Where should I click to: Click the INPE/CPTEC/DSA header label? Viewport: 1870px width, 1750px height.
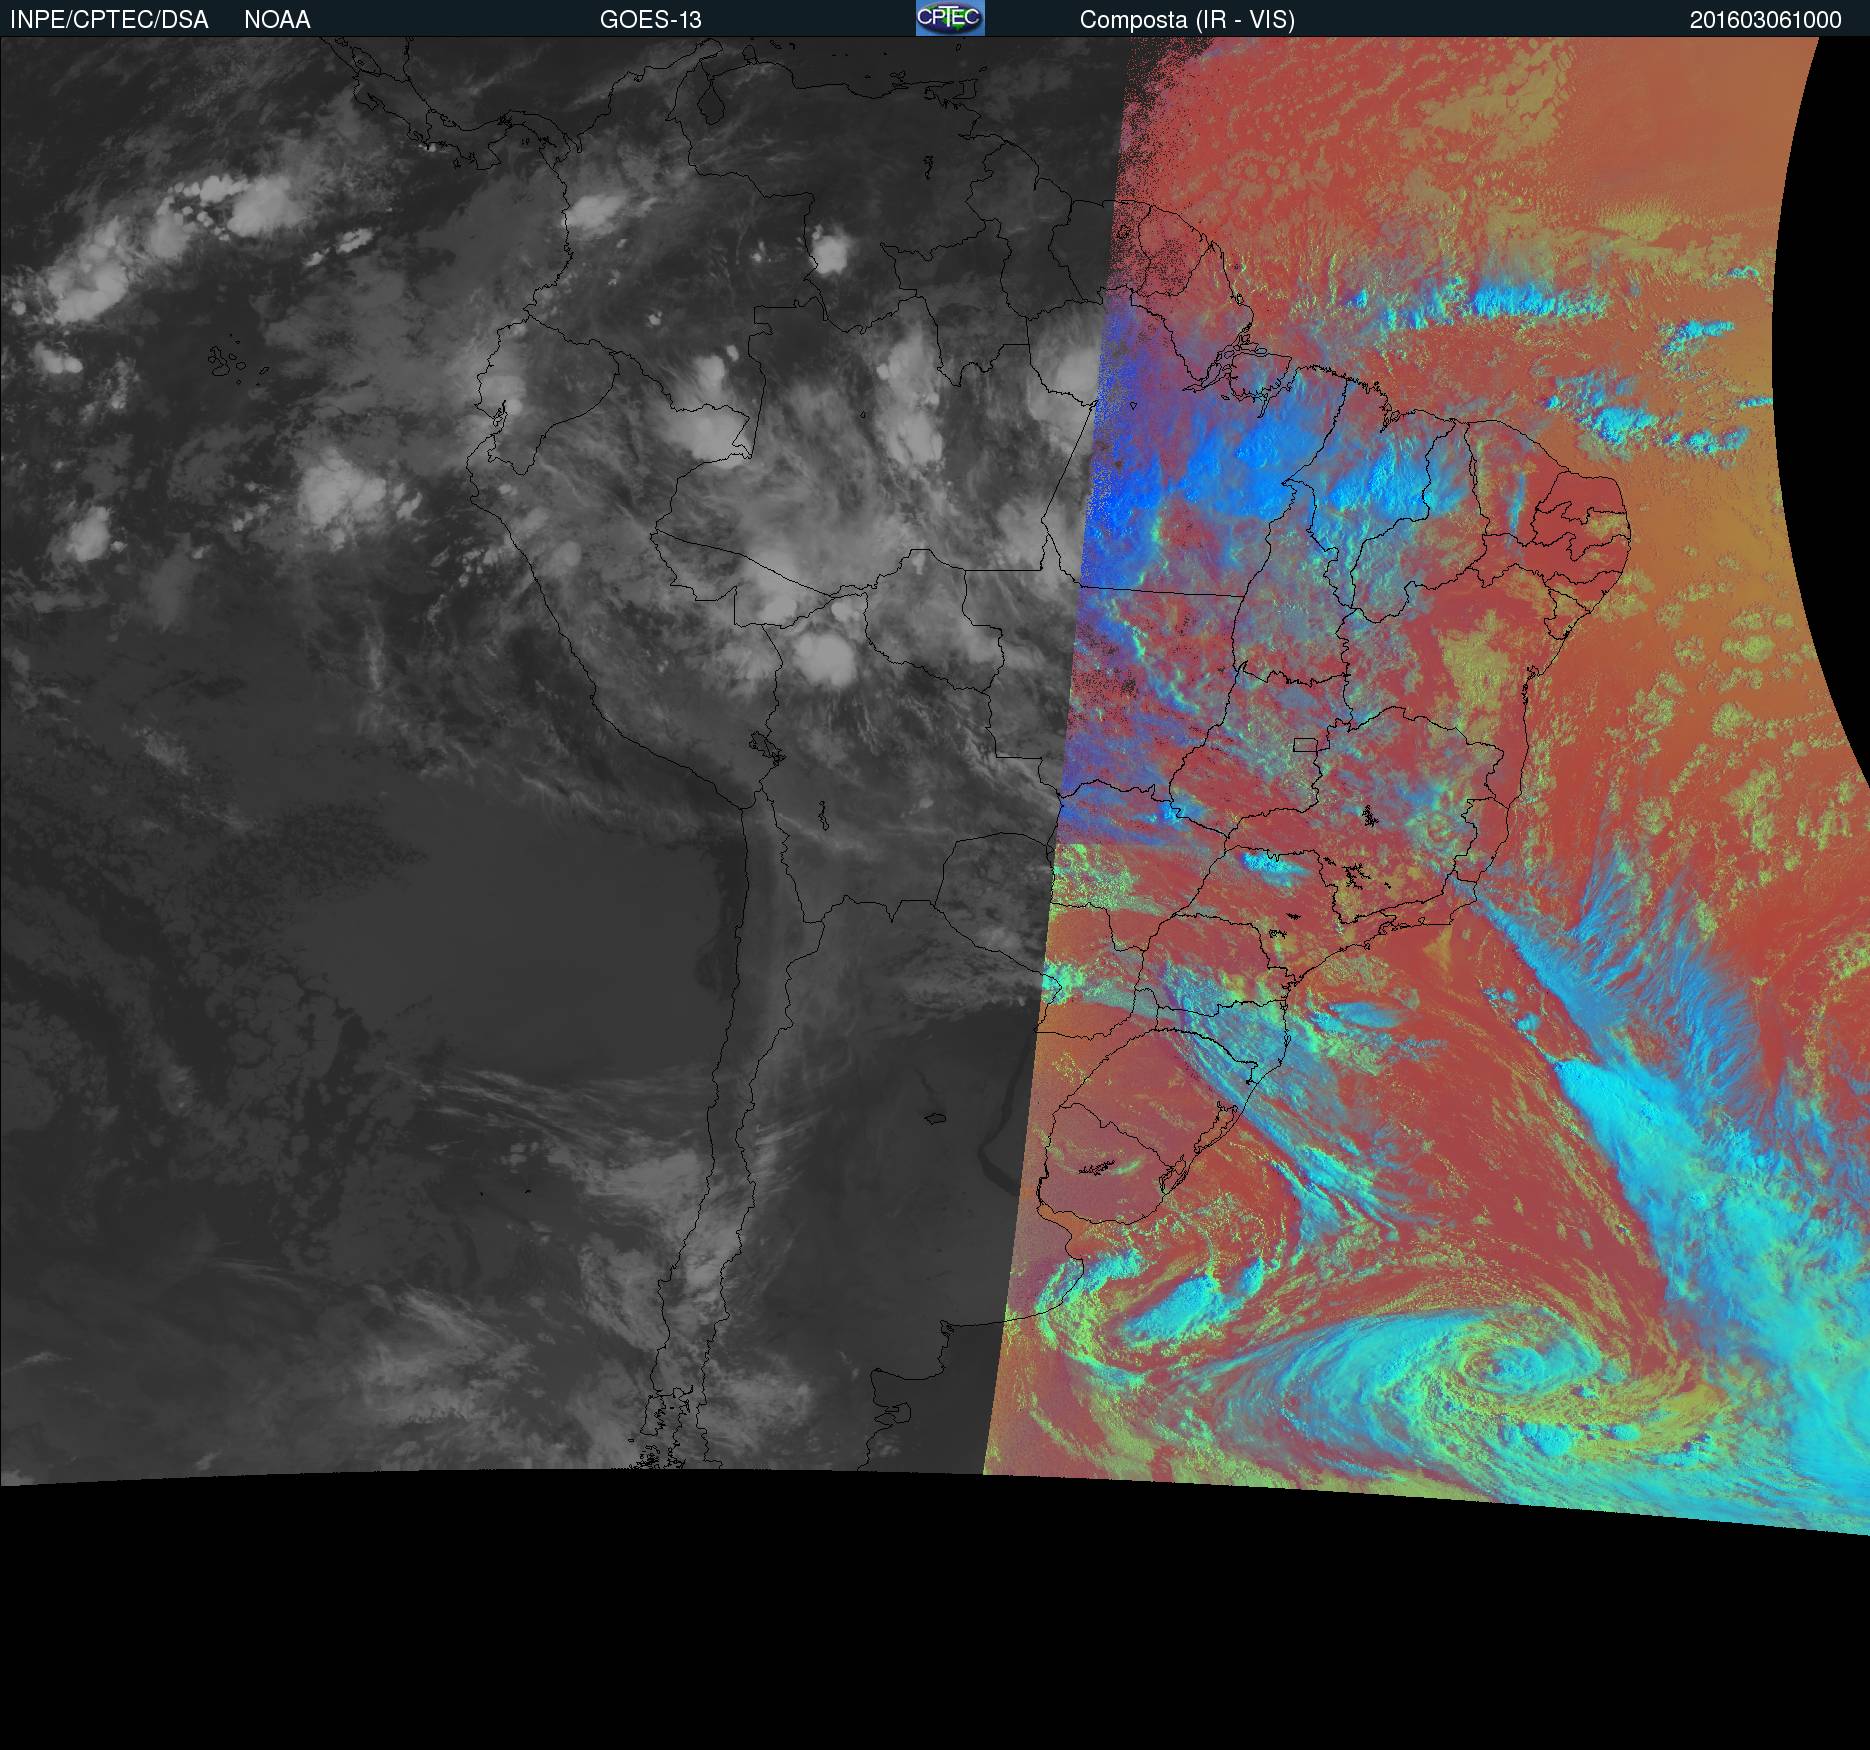tap(109, 20)
